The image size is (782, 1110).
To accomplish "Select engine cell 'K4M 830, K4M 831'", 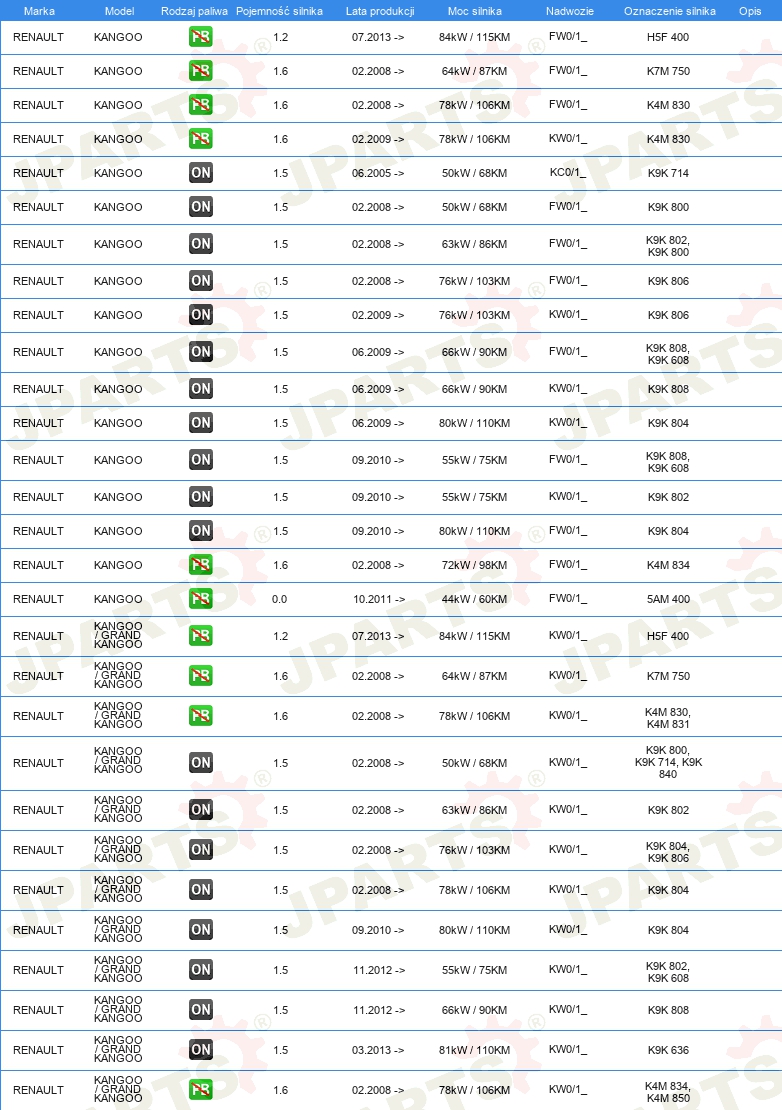I will 668,718.
